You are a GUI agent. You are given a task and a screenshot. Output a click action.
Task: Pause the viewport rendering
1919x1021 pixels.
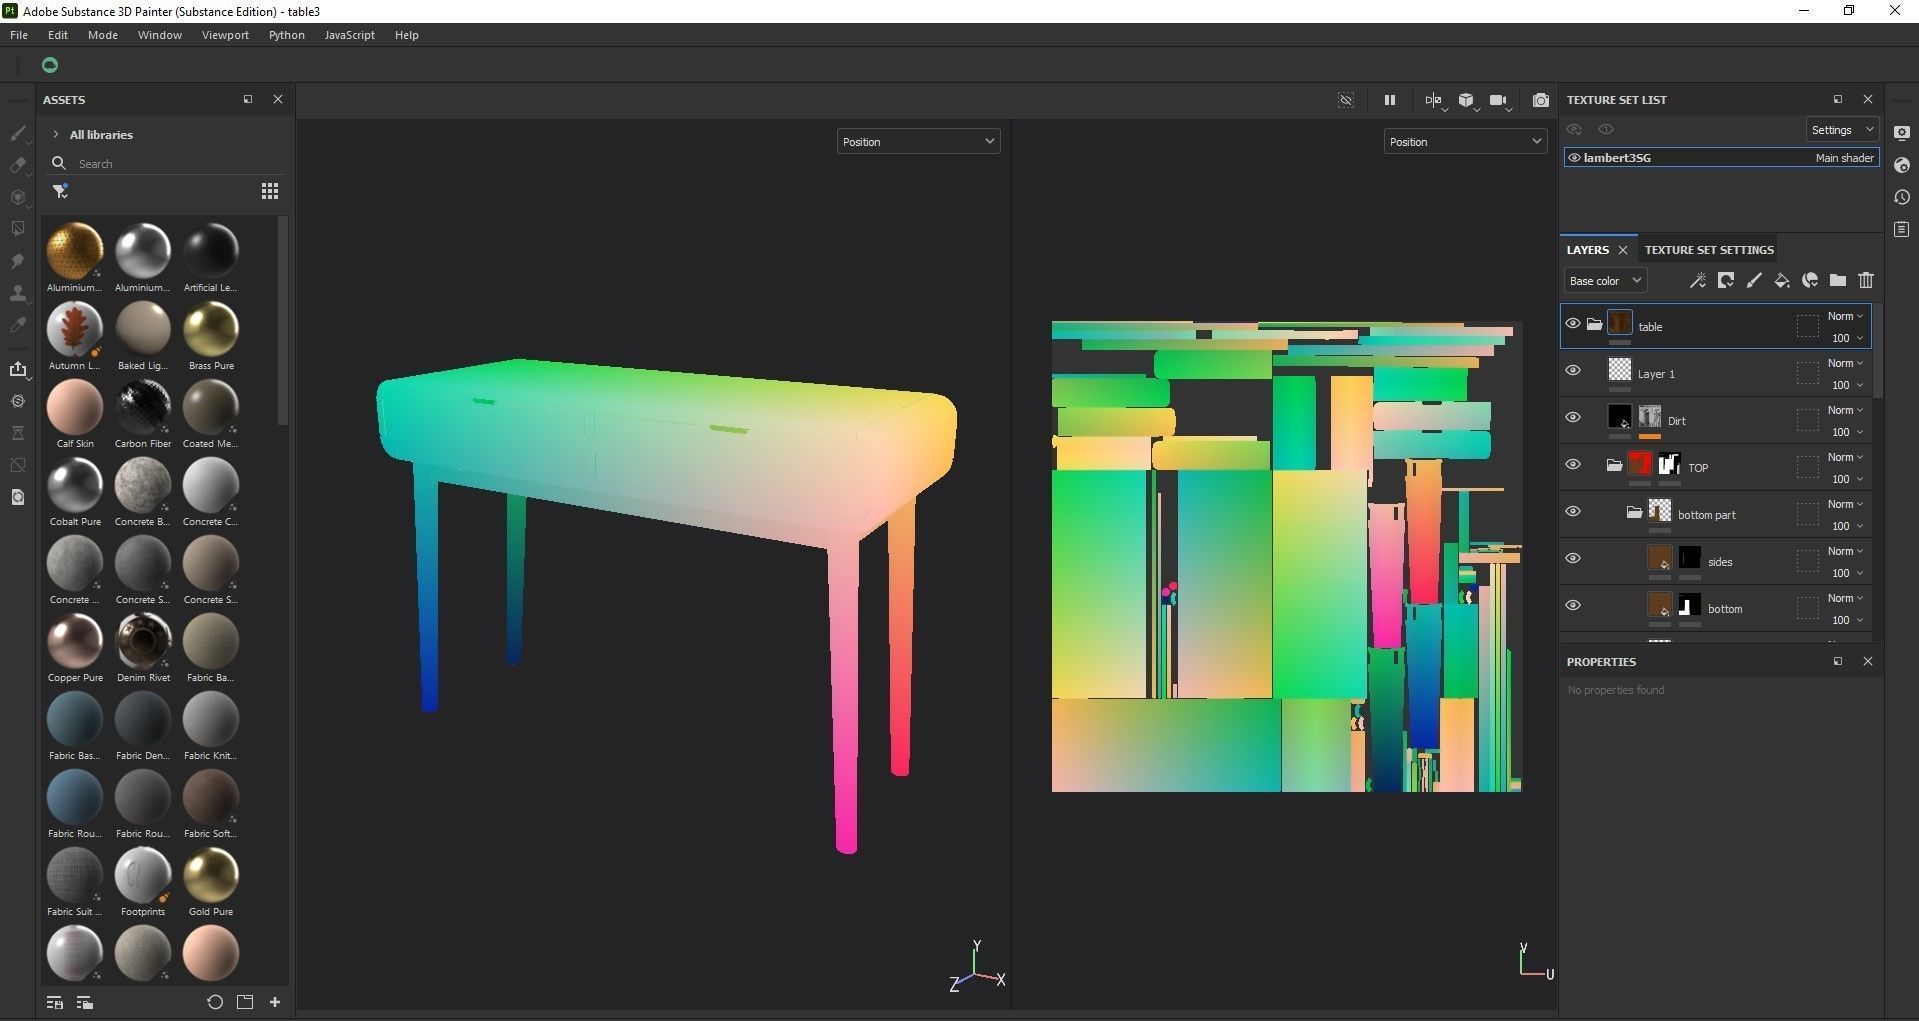click(x=1389, y=100)
